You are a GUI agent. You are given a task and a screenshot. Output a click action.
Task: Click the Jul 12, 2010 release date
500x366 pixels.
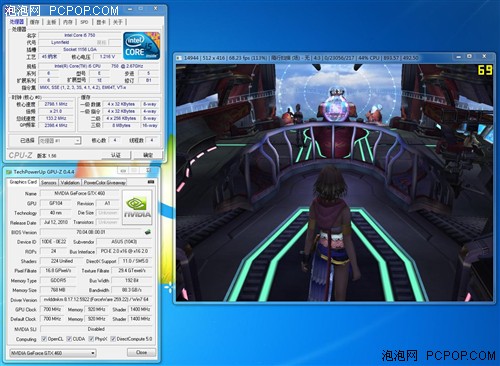(x=56, y=222)
